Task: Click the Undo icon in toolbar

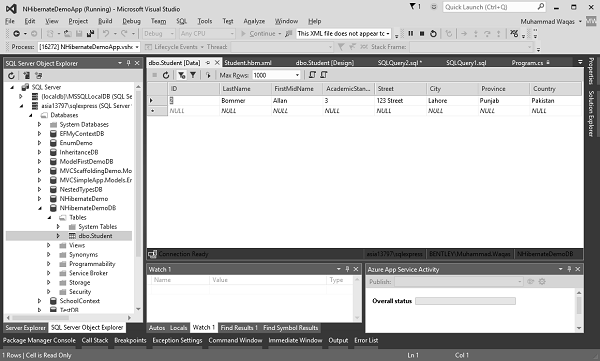Action: (106, 34)
